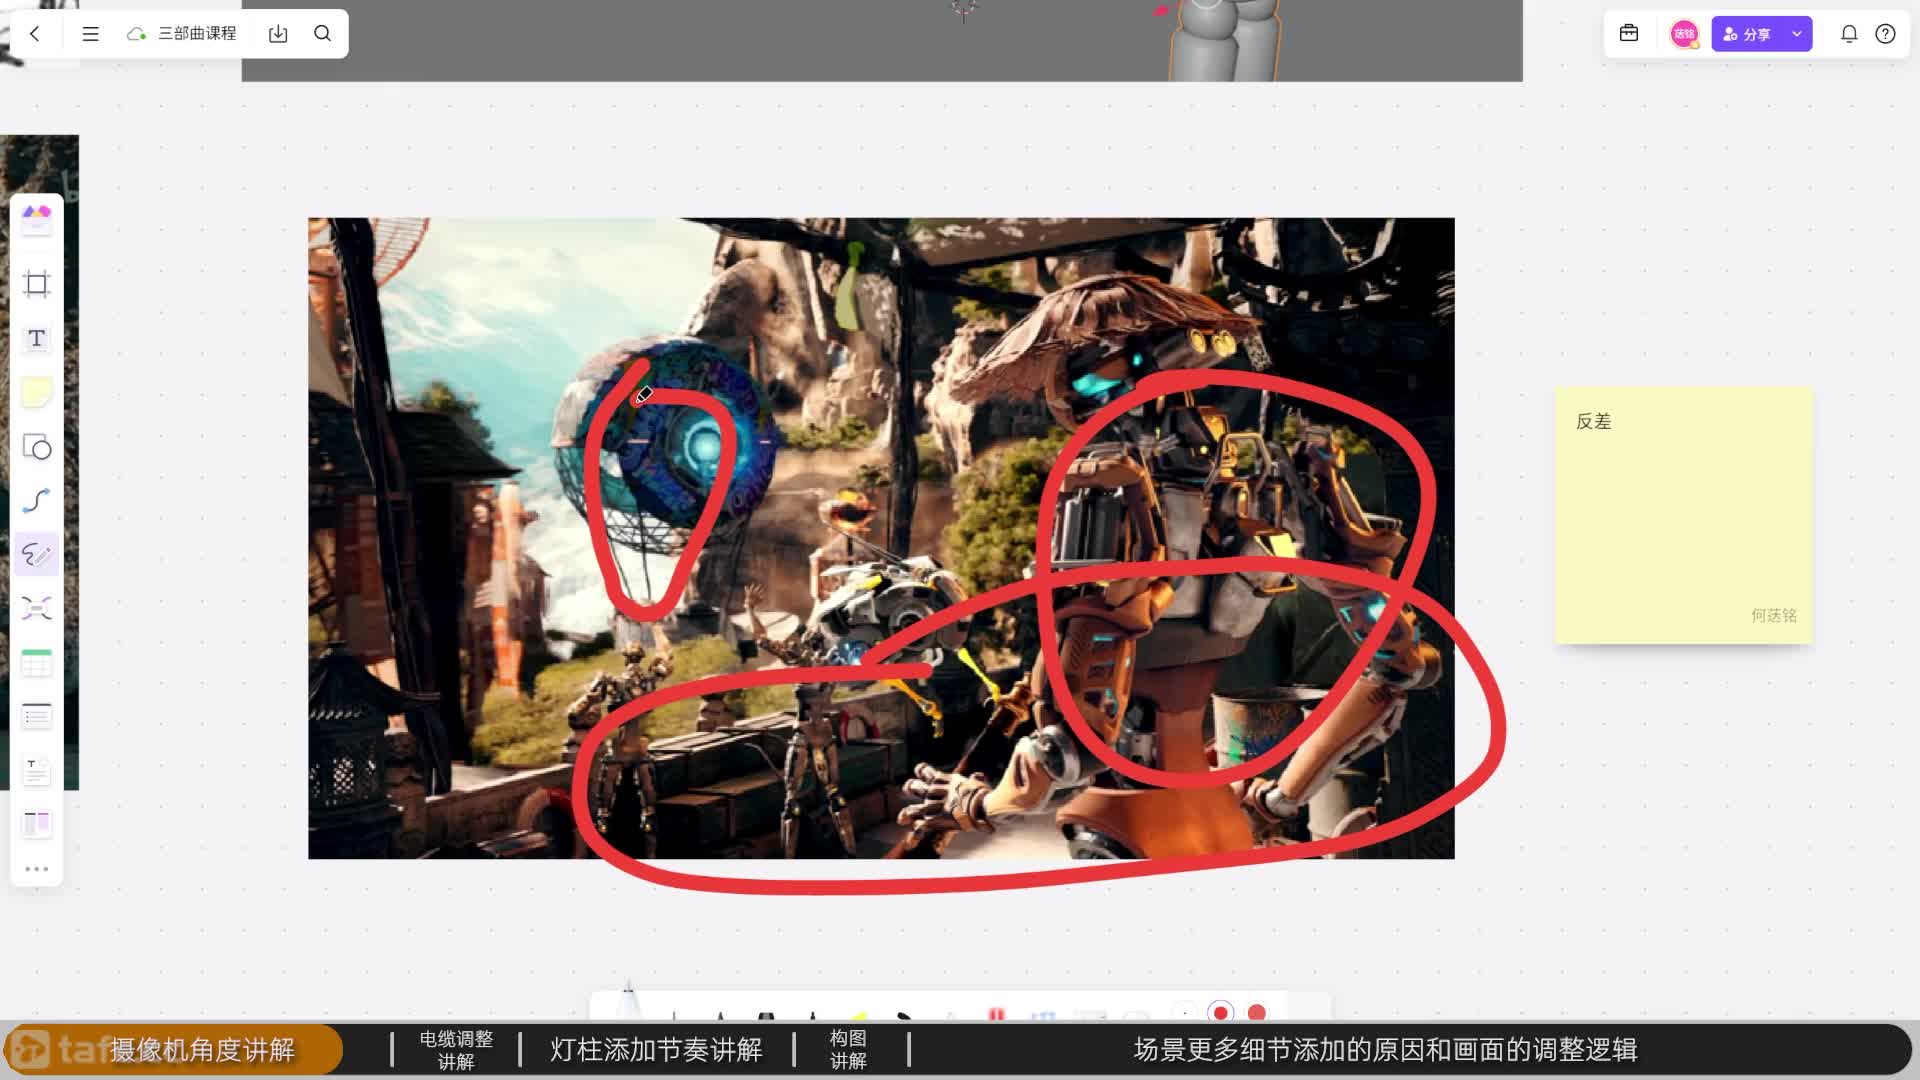The width and height of the screenshot is (1920, 1080).
Task: Choose the second red color swatch
Action: pyautogui.click(x=1257, y=1012)
